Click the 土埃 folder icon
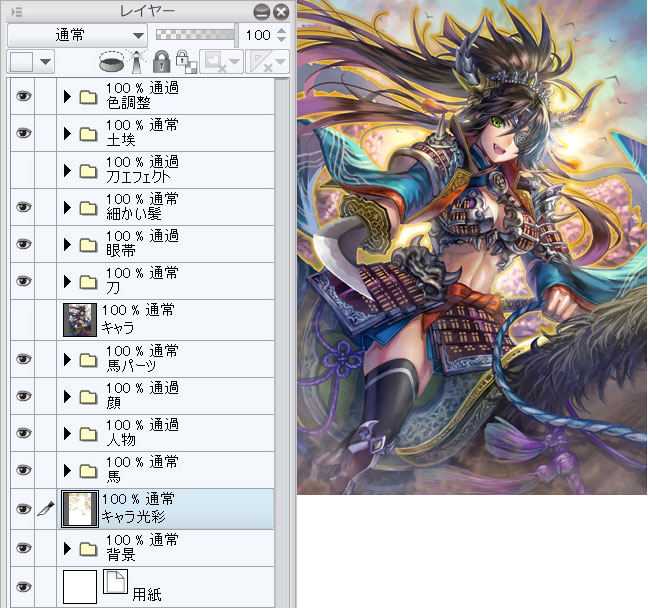This screenshot has height=608, width=648. 88,134
